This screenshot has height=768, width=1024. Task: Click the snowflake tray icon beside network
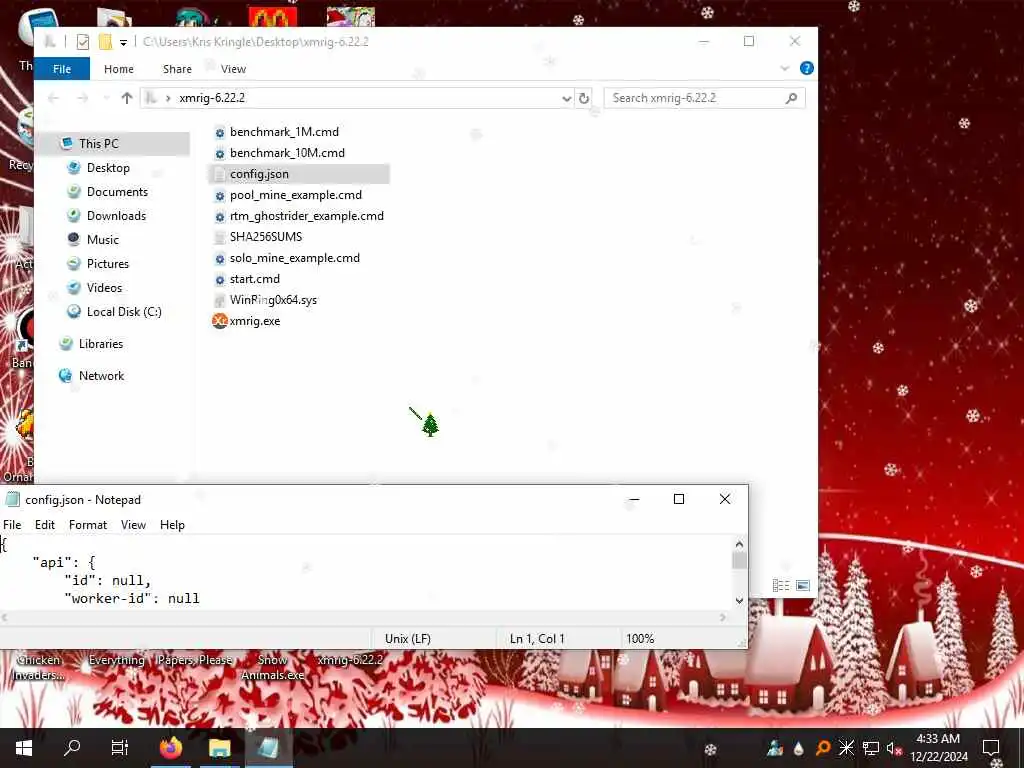point(846,748)
